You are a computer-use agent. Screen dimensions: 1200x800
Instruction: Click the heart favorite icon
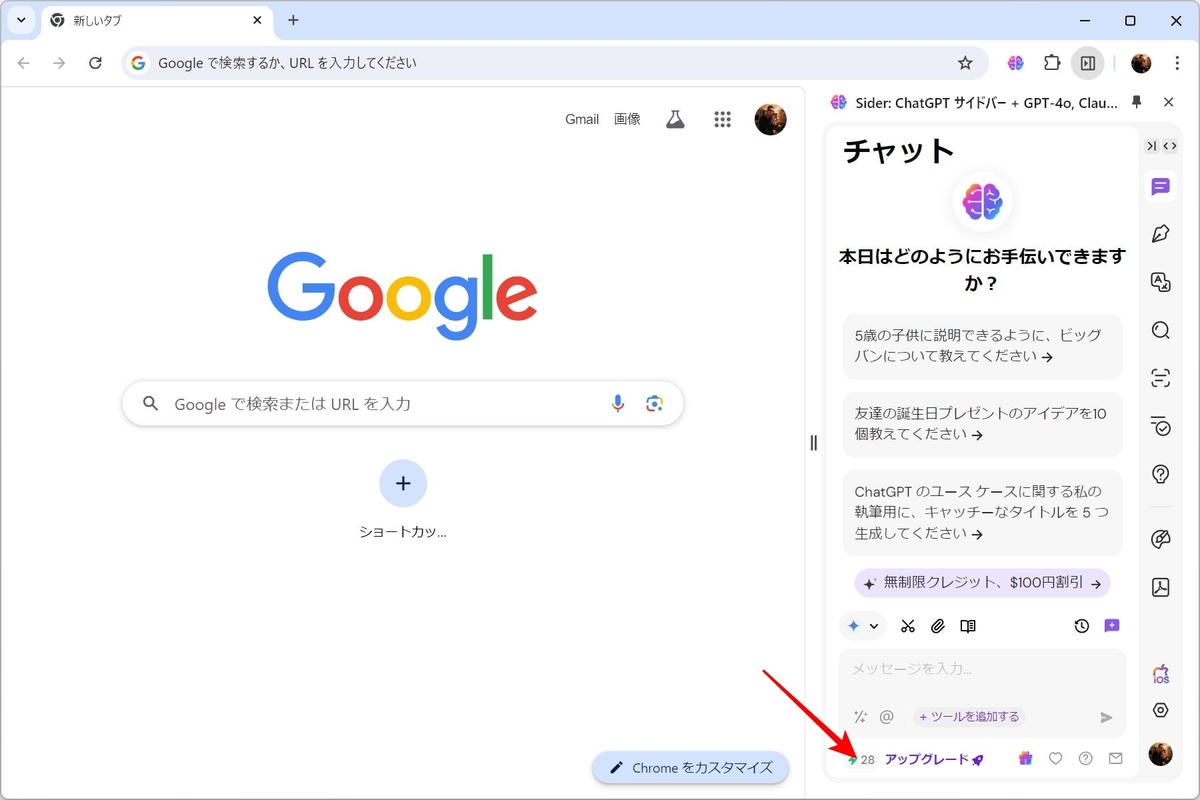[1055, 759]
